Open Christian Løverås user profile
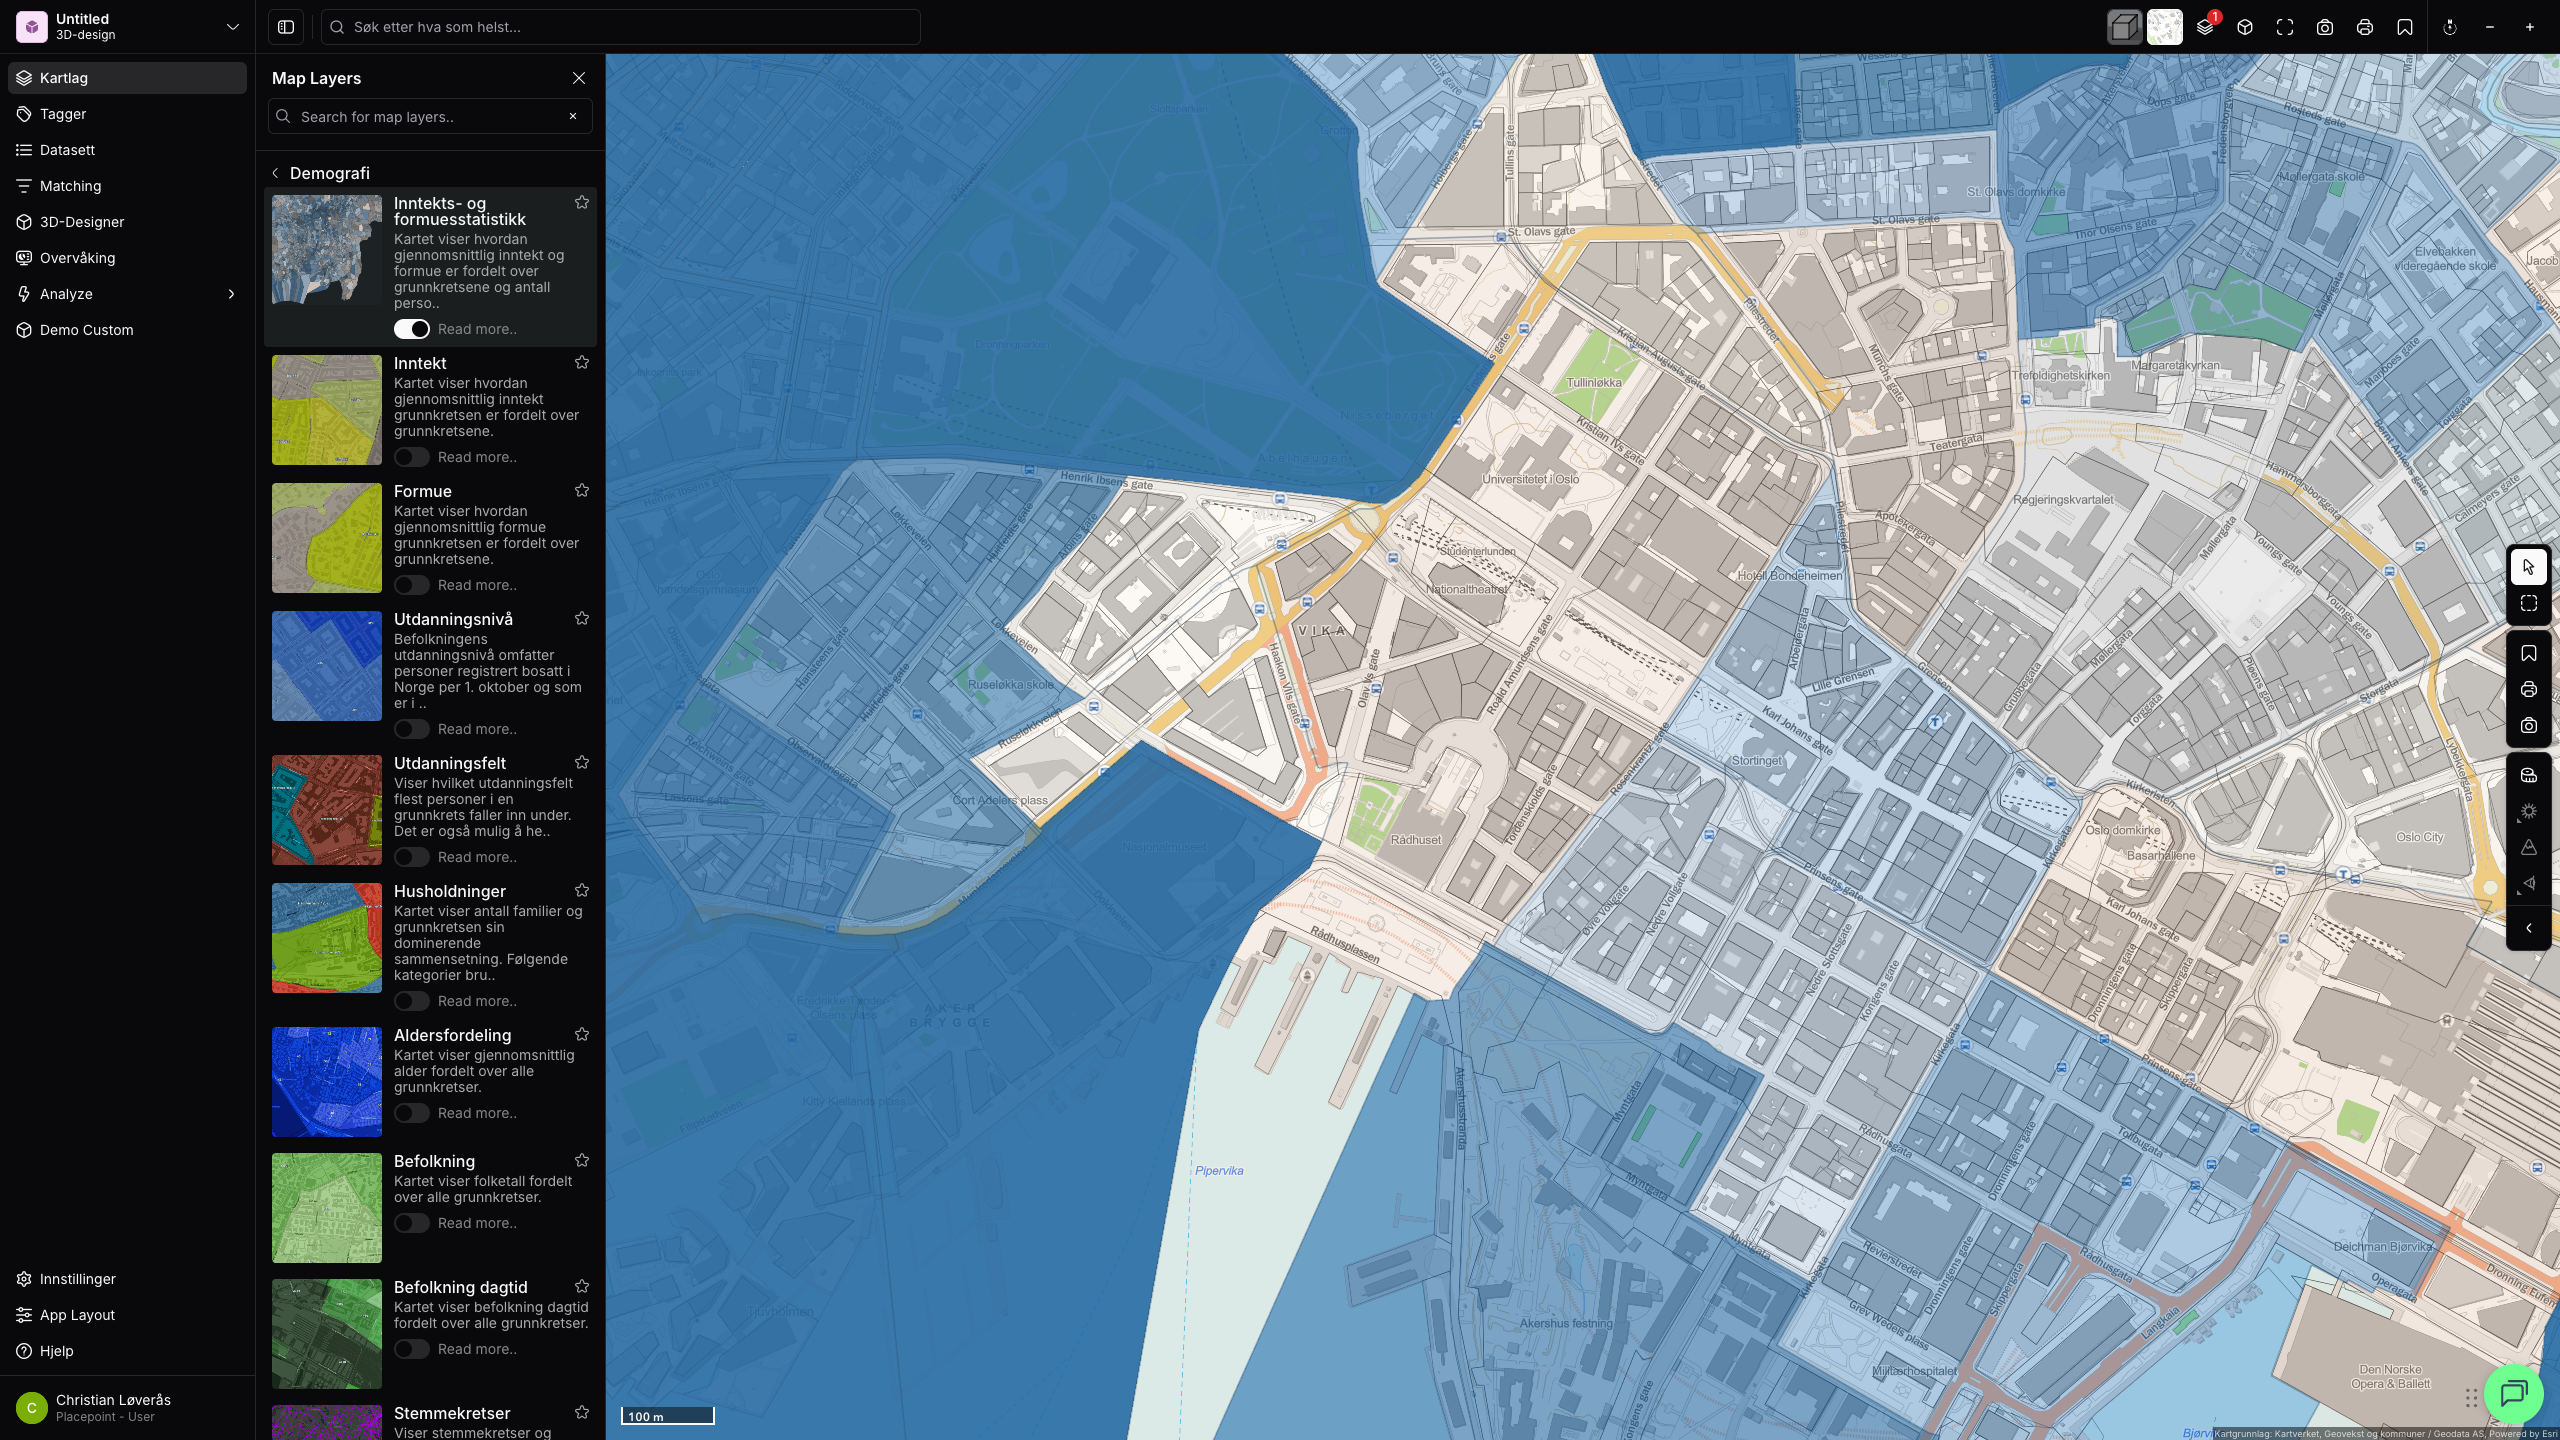 [x=127, y=1408]
